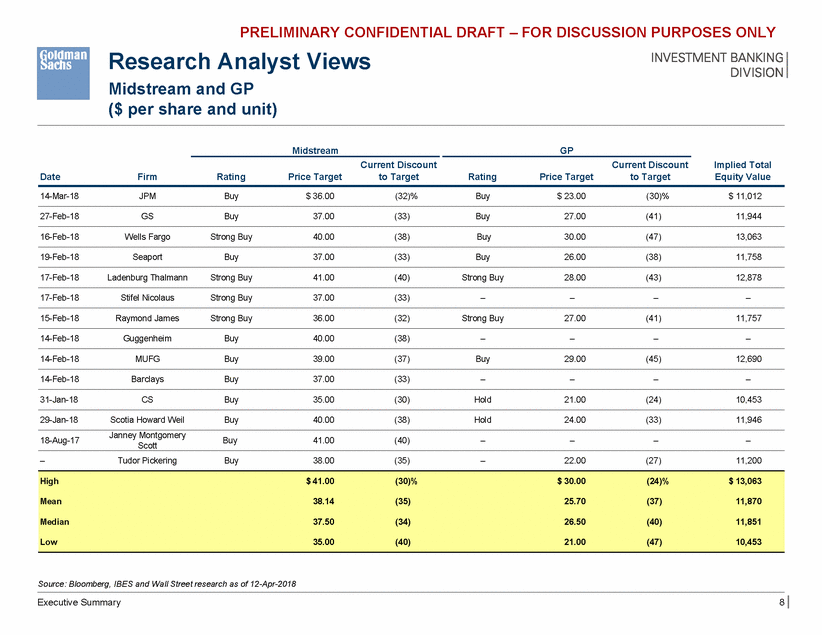This screenshot has height=635, width=822.
Task: Click the 'Barclays' firm name
Action: pyautogui.click(x=147, y=379)
